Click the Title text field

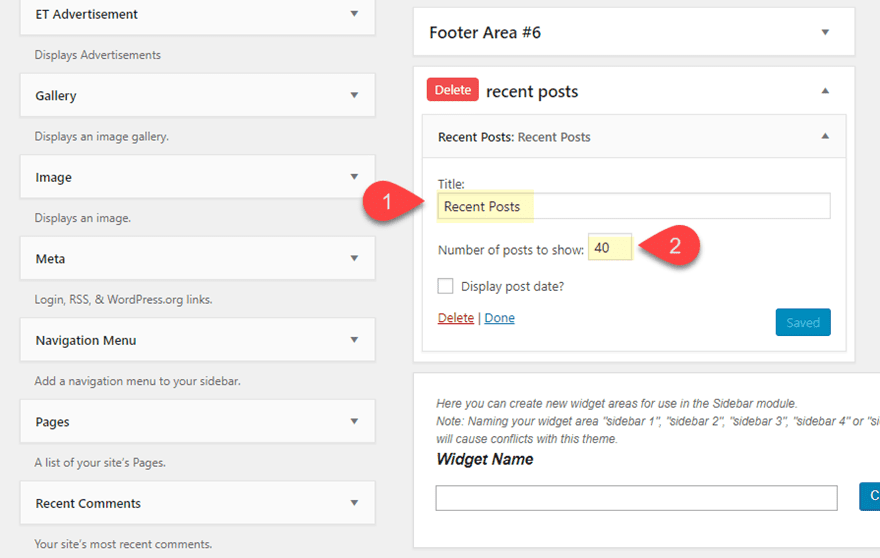point(634,206)
